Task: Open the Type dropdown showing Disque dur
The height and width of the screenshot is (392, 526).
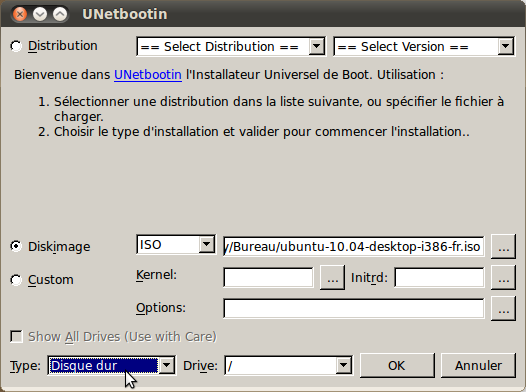Action: click(112, 366)
